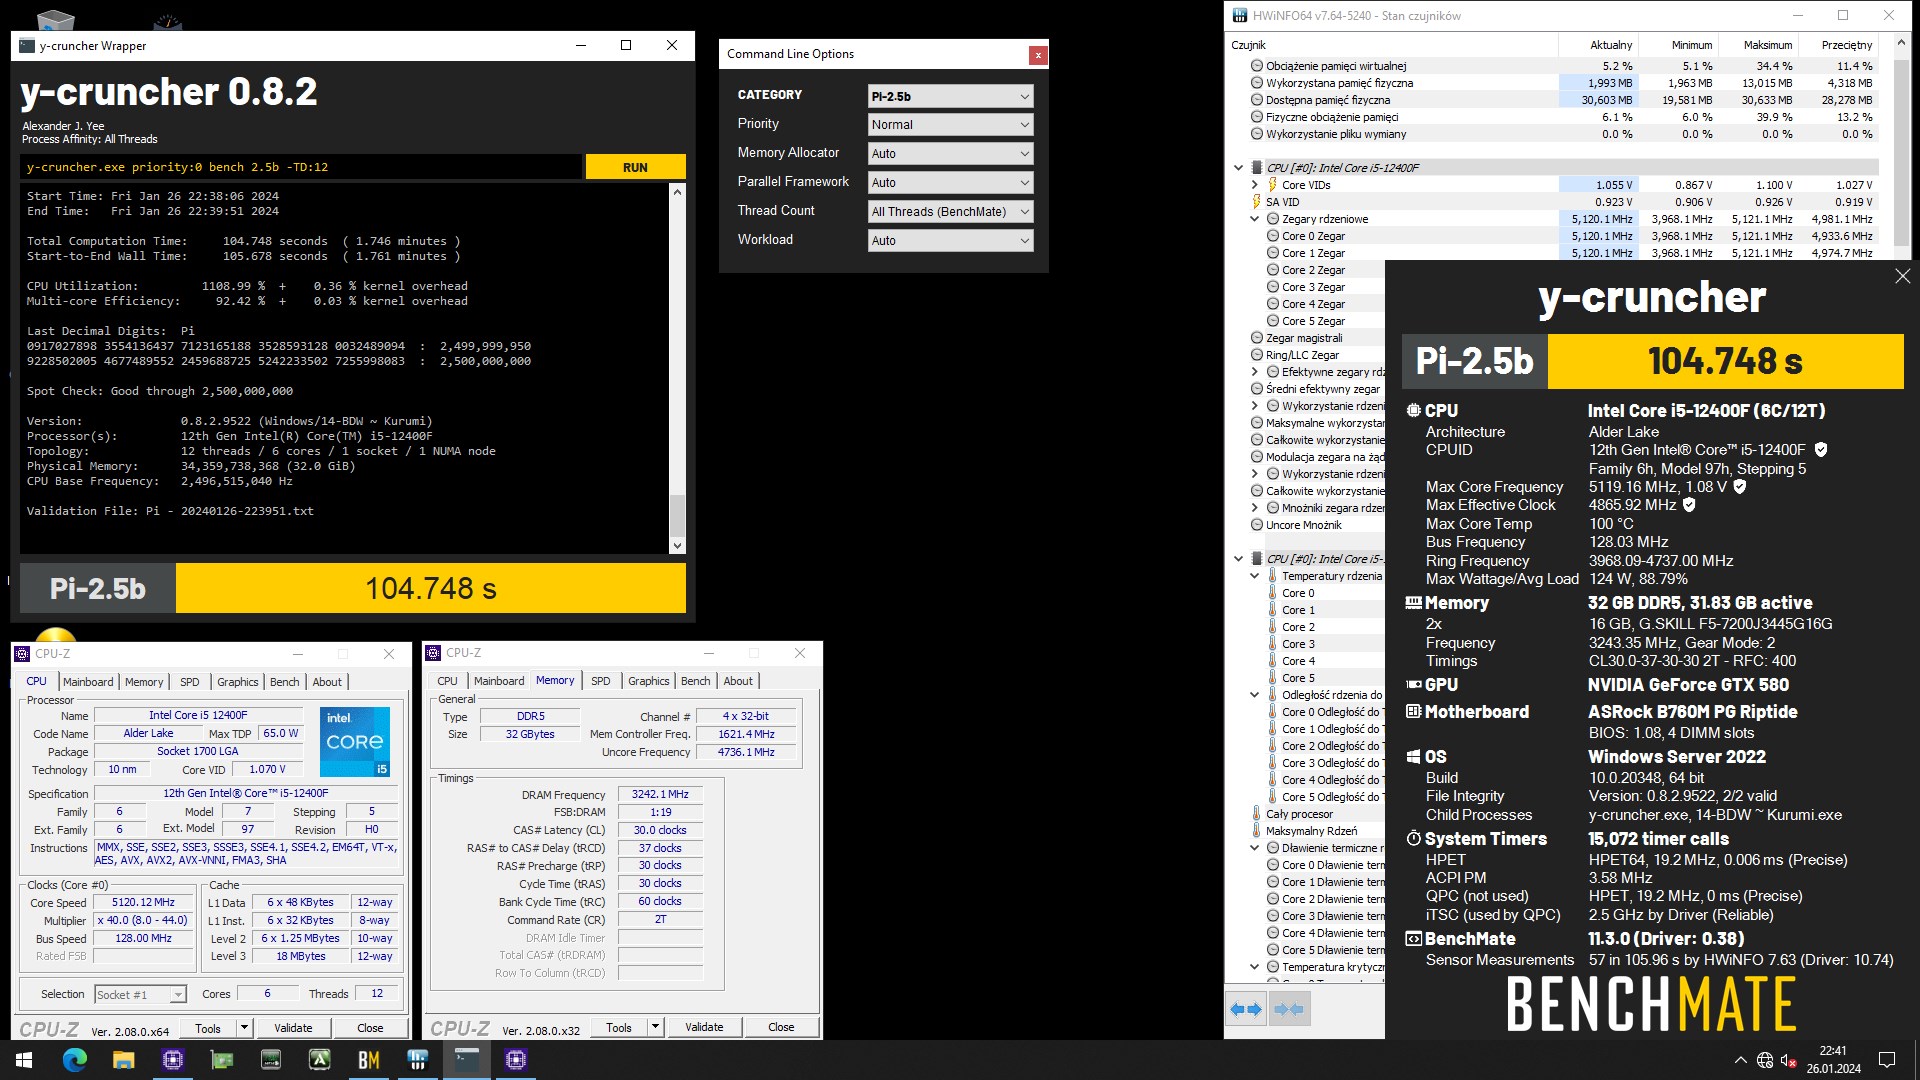This screenshot has height=1080, width=1920.
Task: Click the Maksimum column header in HWiNFO
Action: tap(1758, 45)
